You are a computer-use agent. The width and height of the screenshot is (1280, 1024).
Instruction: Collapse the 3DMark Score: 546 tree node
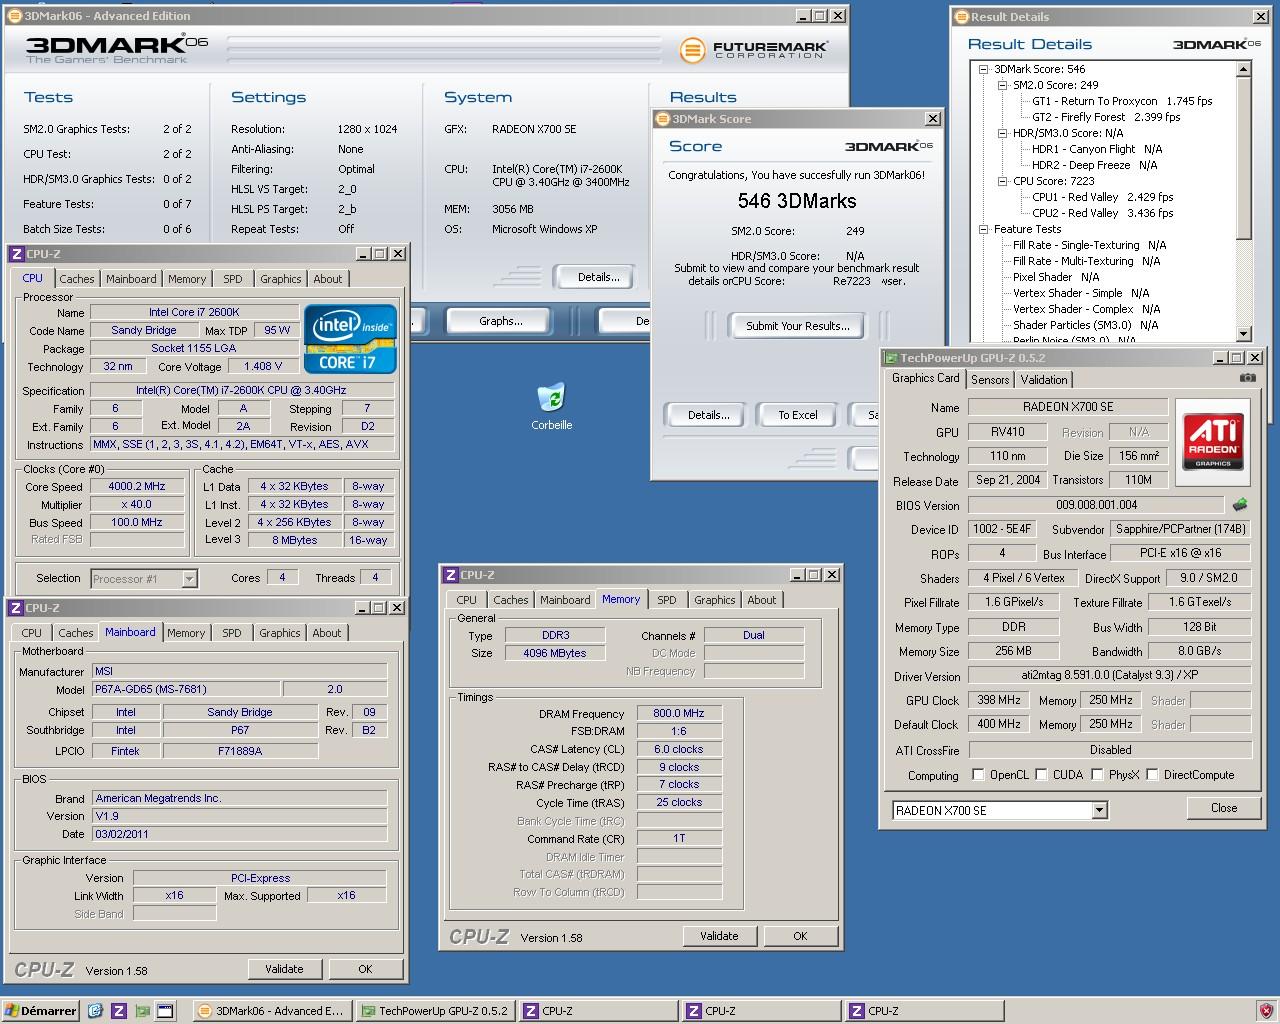tap(983, 69)
